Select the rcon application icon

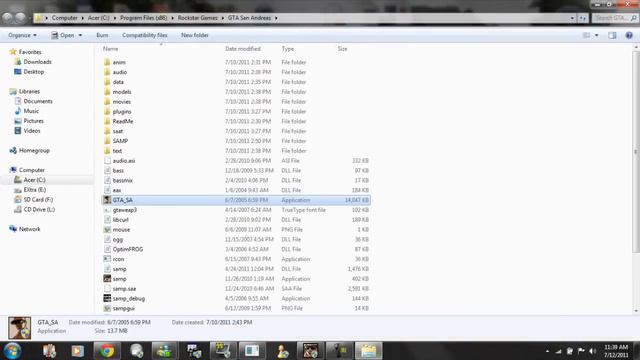pyautogui.click(x=107, y=259)
